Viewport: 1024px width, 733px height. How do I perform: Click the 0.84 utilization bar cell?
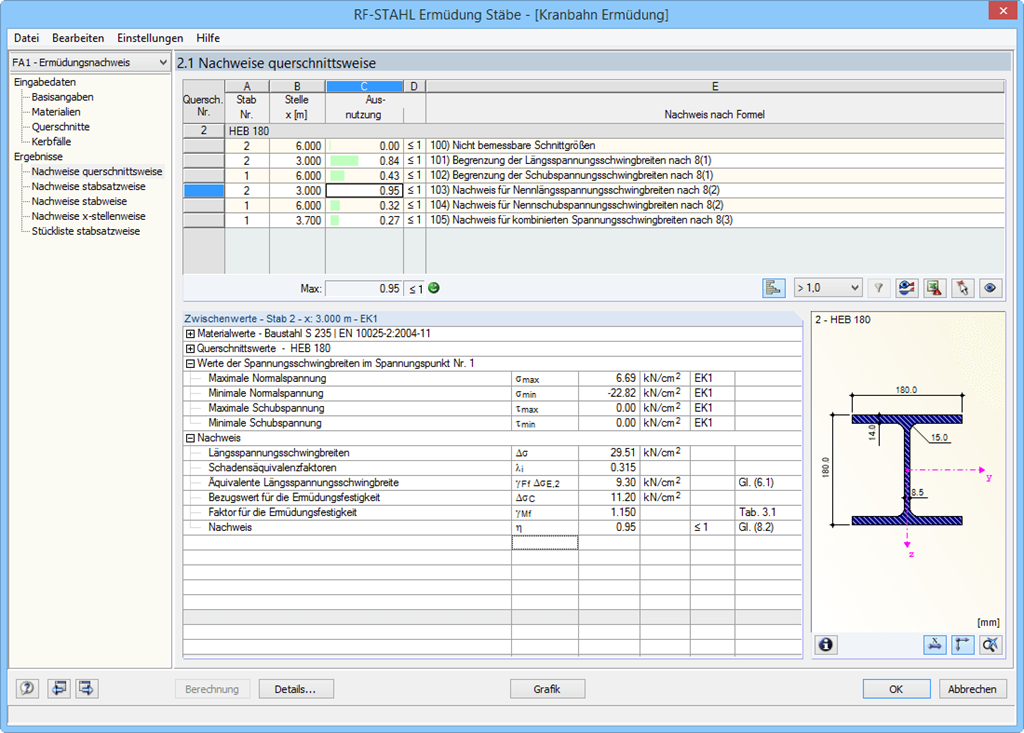[x=364, y=161]
